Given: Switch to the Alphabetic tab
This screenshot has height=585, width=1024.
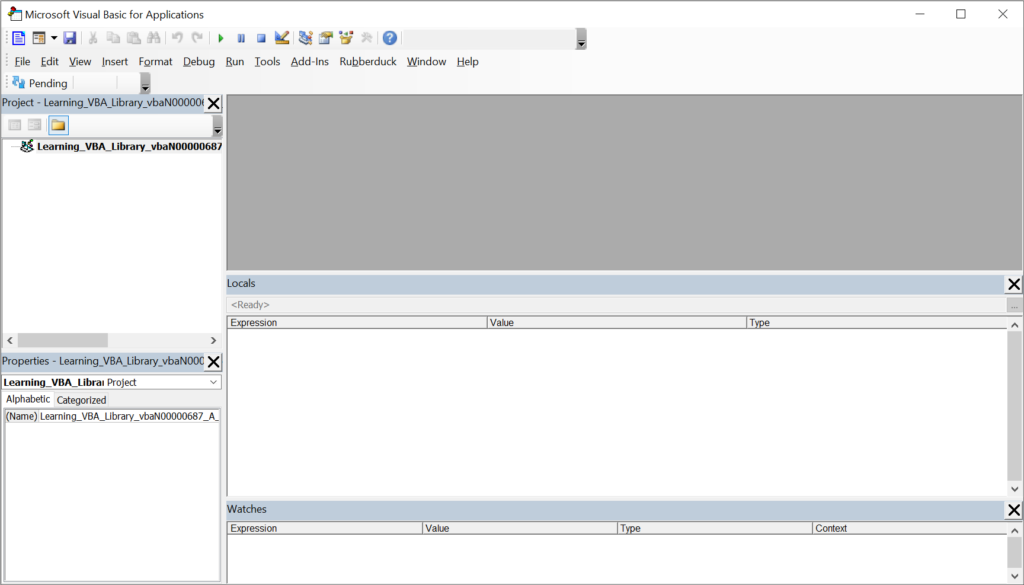Looking at the screenshot, I should (x=27, y=399).
